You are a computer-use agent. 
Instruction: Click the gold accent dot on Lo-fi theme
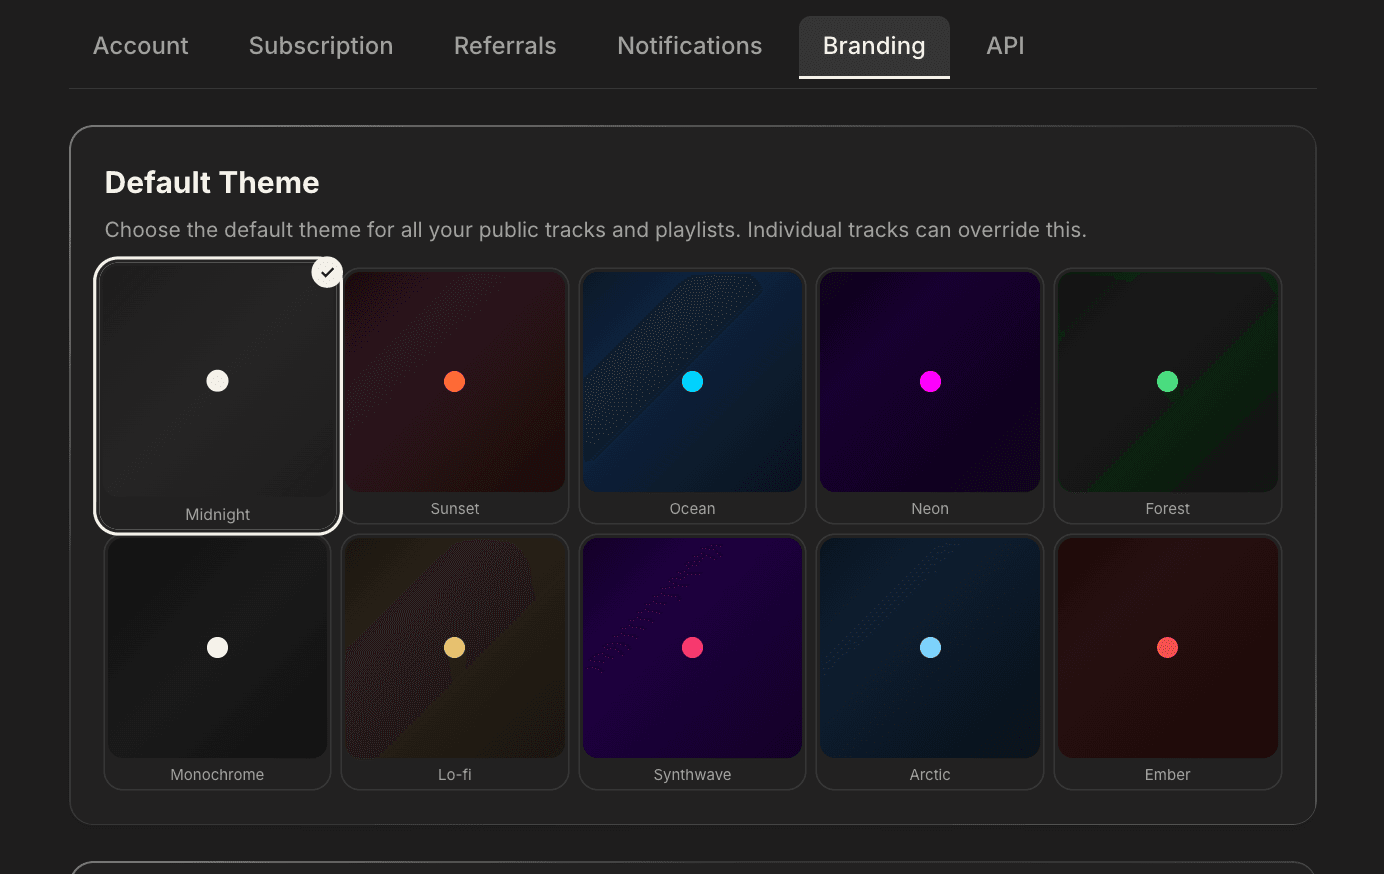pos(455,647)
